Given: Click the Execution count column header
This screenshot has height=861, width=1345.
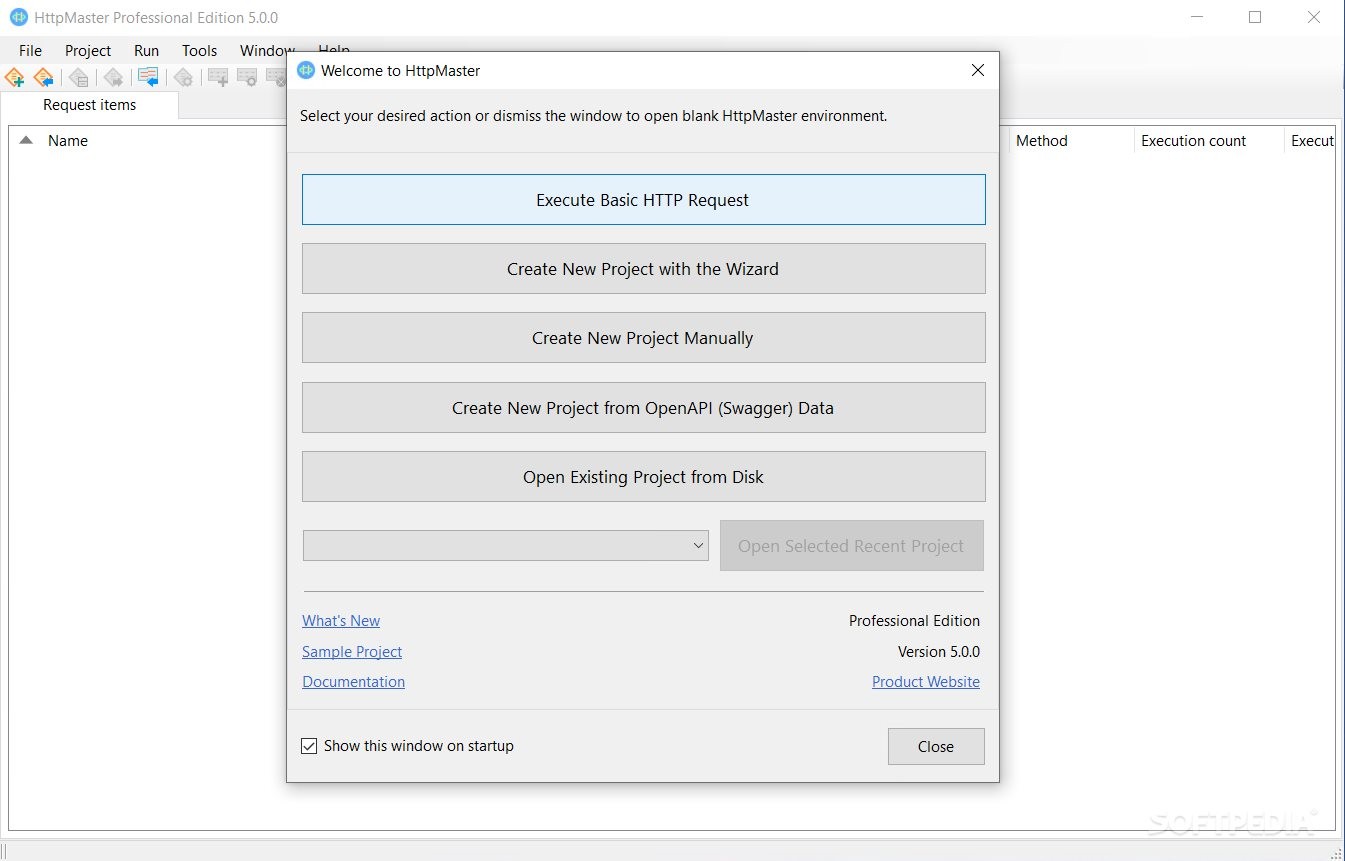Looking at the screenshot, I should pyautogui.click(x=1193, y=141).
